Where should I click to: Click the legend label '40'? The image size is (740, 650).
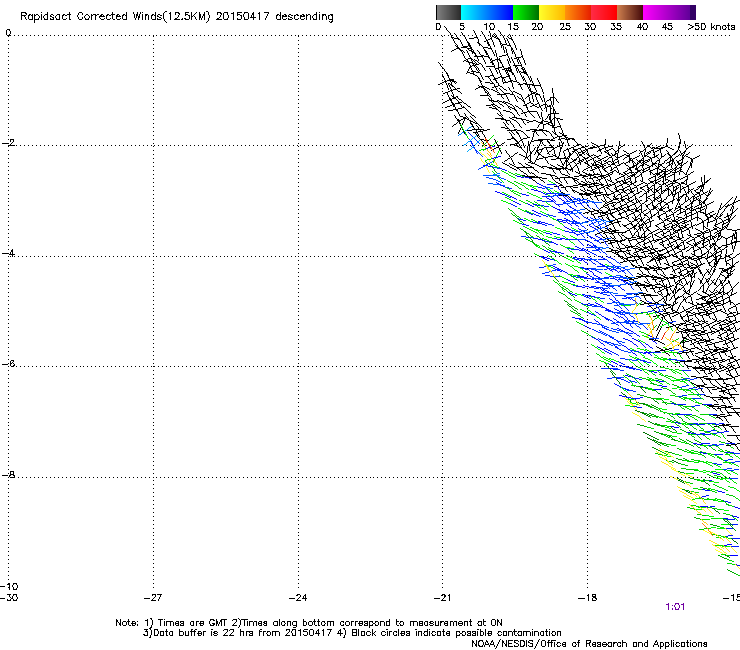(x=642, y=27)
